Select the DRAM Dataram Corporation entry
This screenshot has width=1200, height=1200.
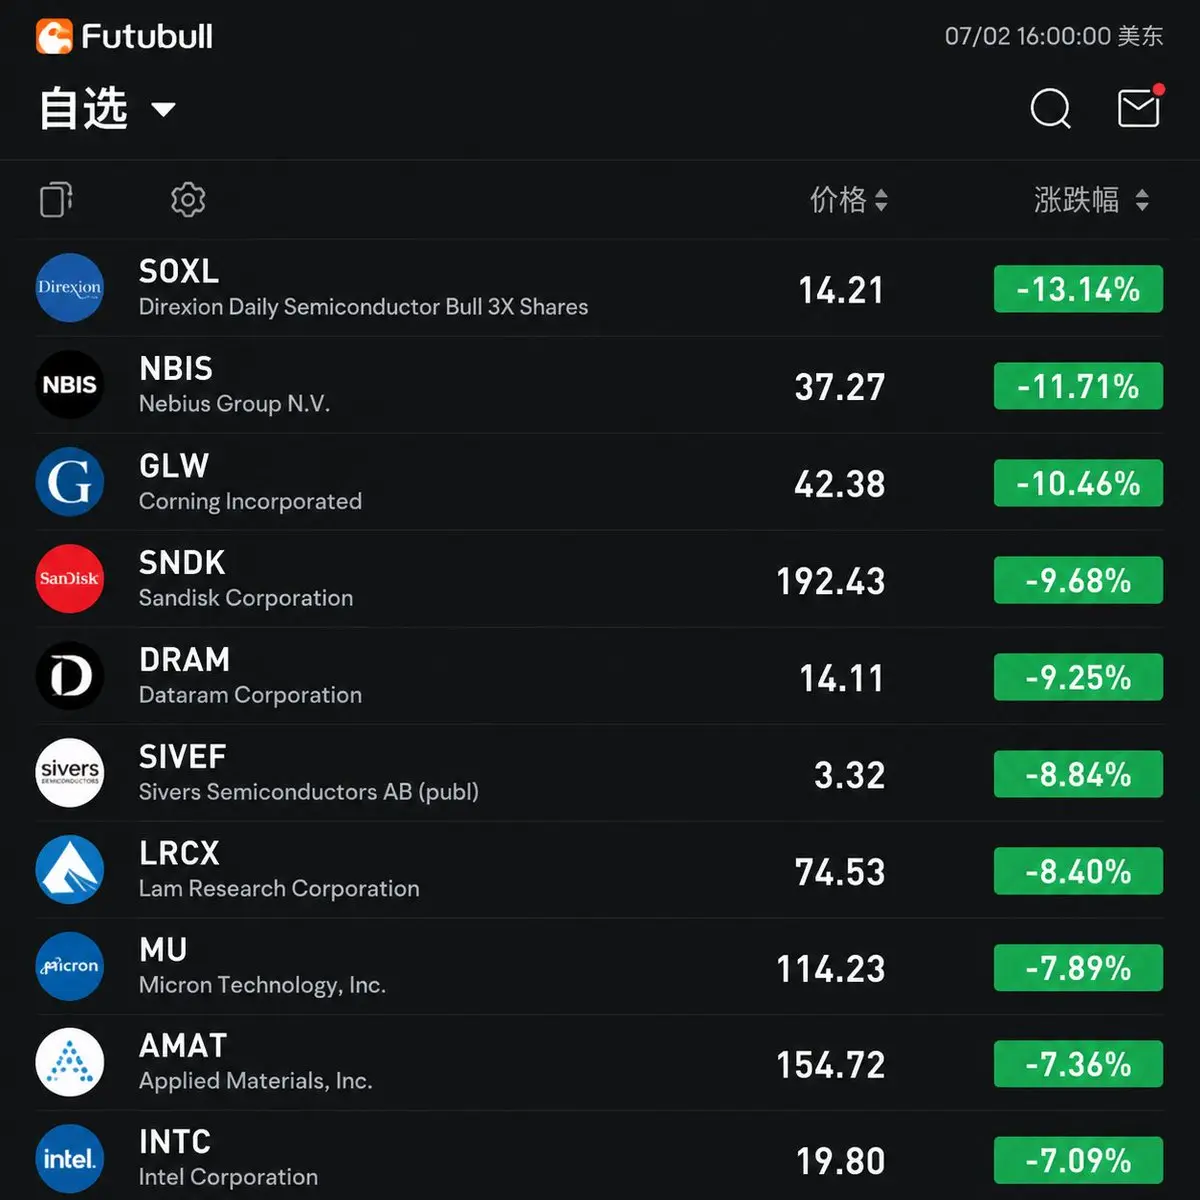click(x=600, y=676)
